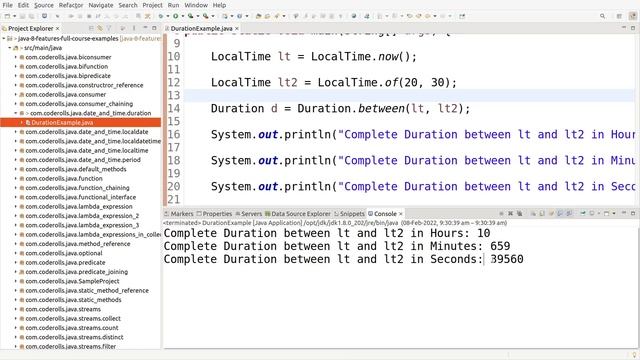Select the DurationExample.java editor tab
Viewport: 640px width, 360px height.
(x=201, y=29)
